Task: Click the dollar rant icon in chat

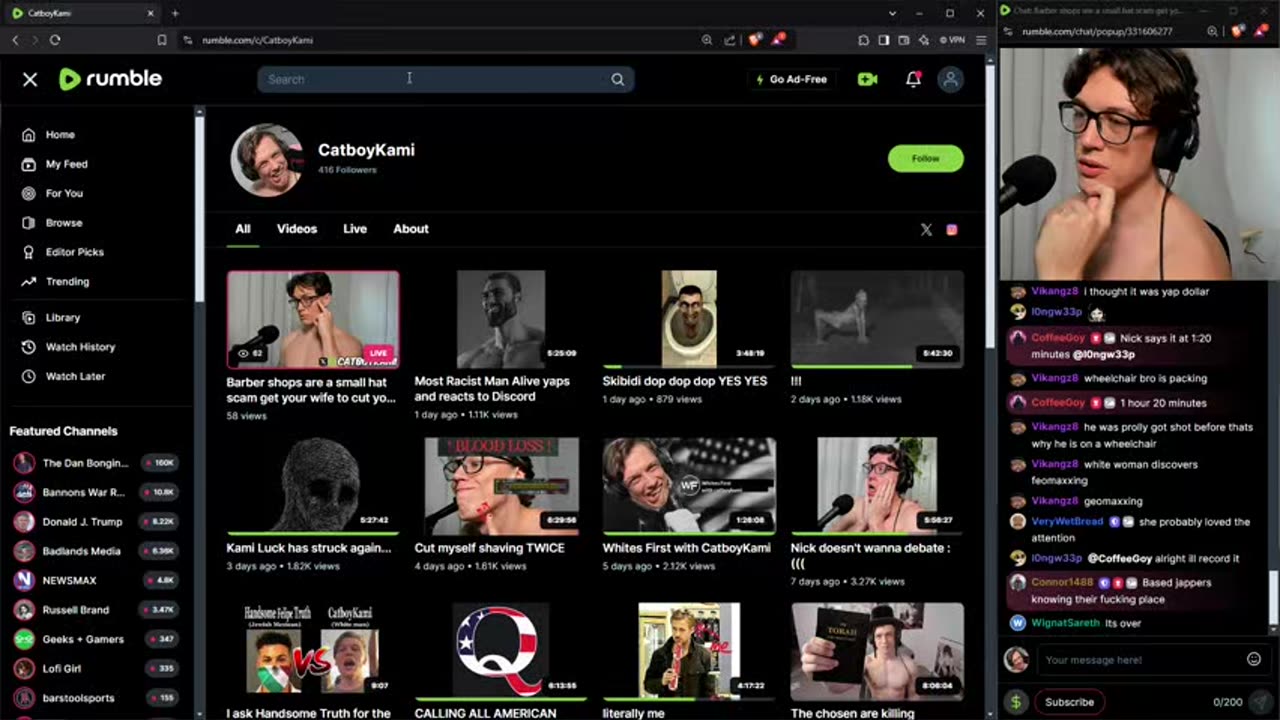Action: tap(1016, 702)
